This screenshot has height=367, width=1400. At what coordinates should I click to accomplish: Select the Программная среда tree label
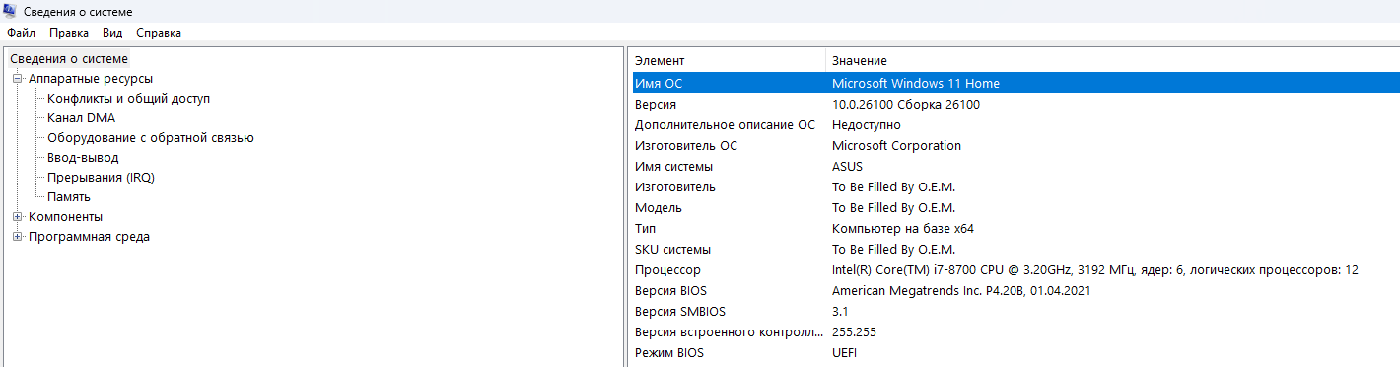pyautogui.click(x=89, y=236)
